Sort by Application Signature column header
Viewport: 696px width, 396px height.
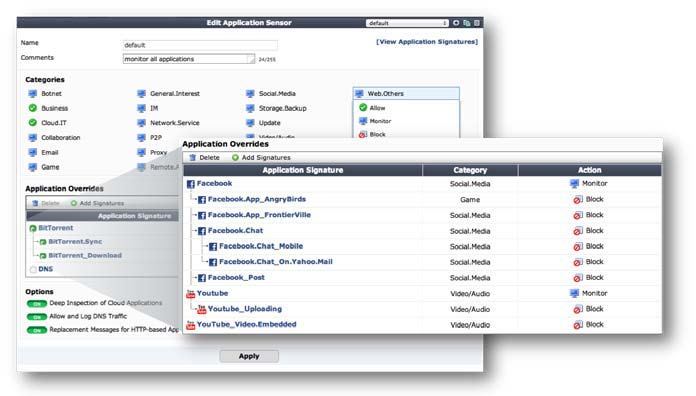303,170
